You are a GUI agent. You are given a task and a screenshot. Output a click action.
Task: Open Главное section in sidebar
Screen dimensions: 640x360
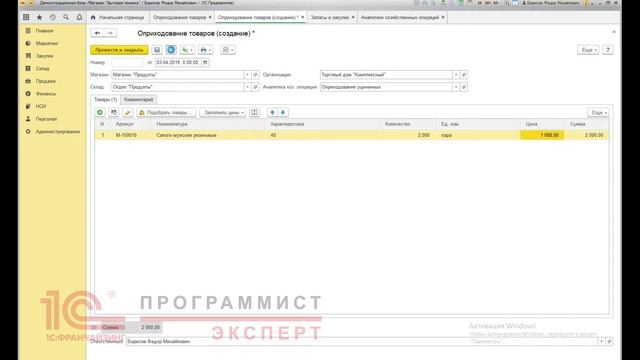click(x=44, y=31)
